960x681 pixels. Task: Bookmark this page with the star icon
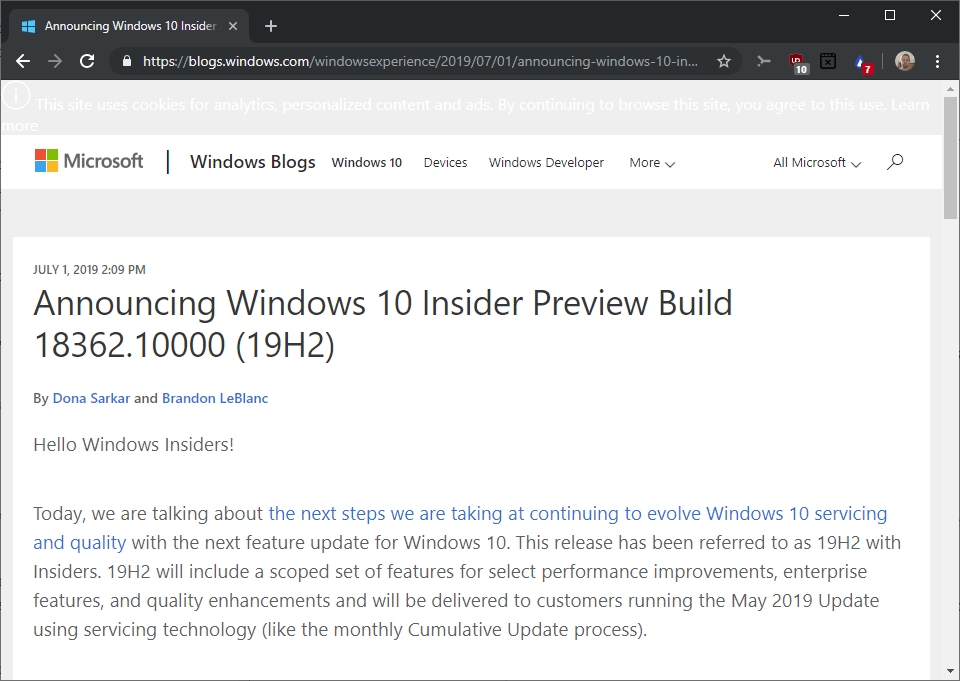724,61
